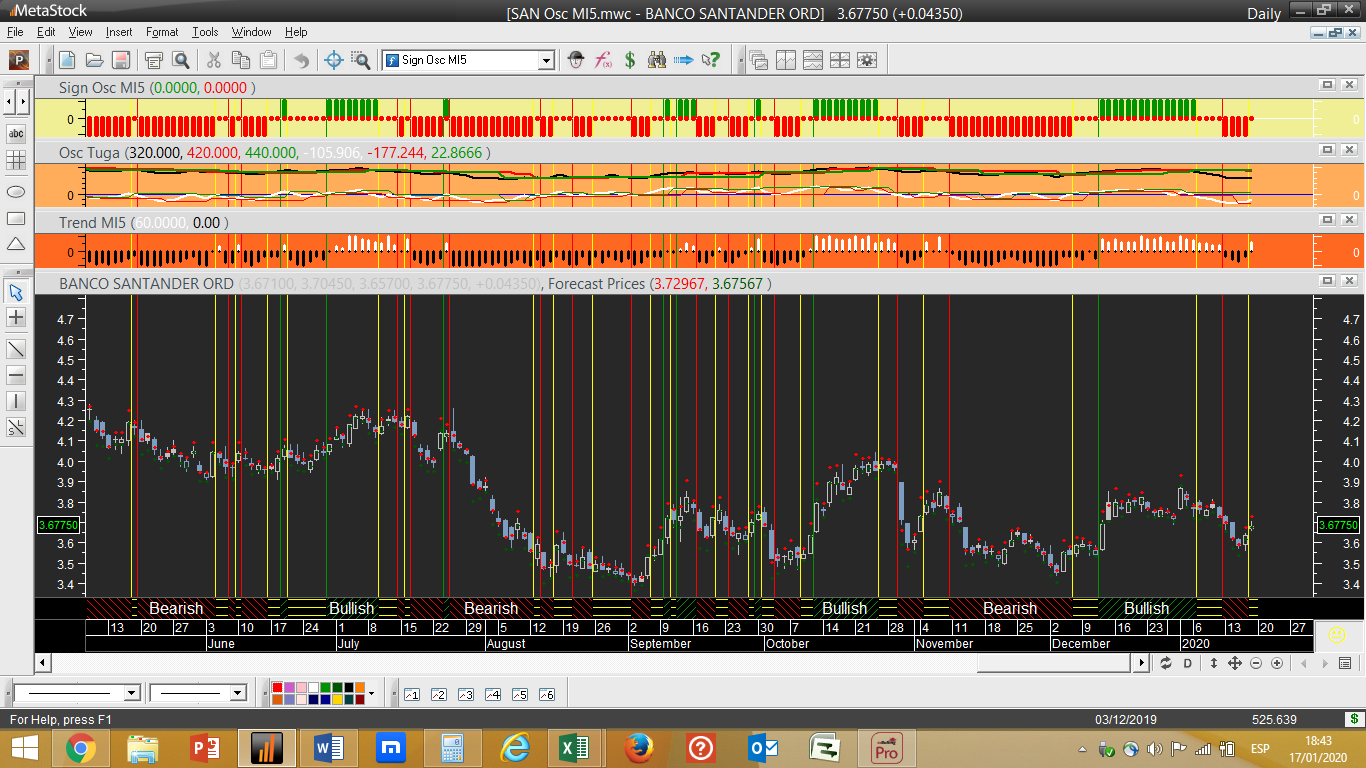Open the Format menu
Viewport: 1366px width, 768px height.
[162, 32]
